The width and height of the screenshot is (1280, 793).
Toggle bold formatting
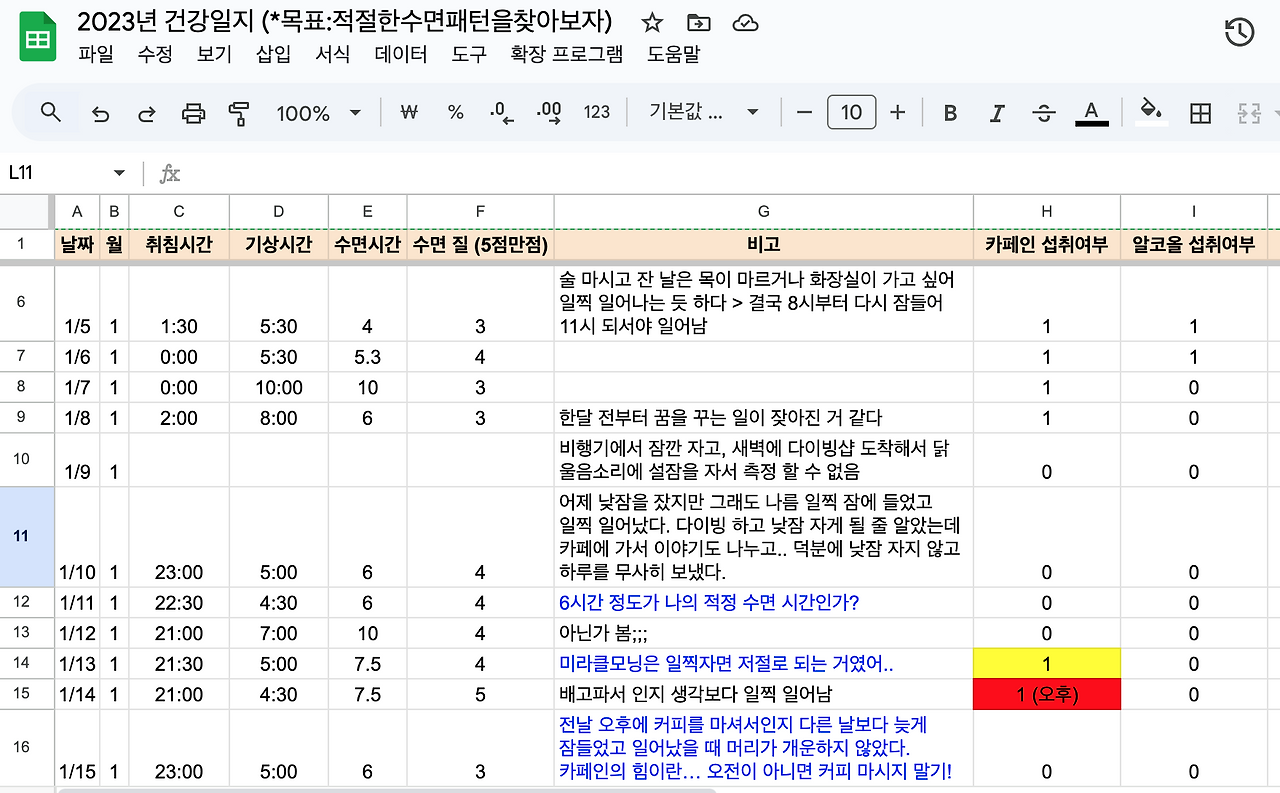click(x=948, y=112)
